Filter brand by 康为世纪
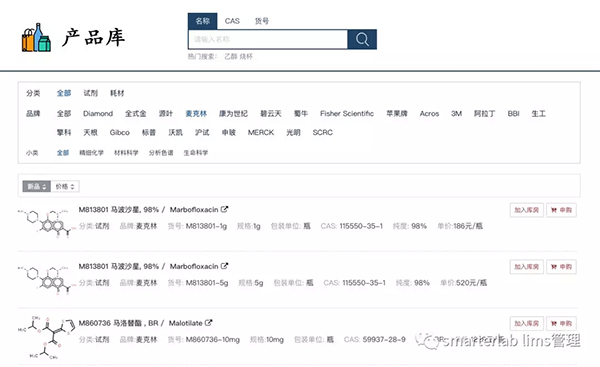Image resolution: width=600 pixels, height=367 pixels. coord(233,114)
